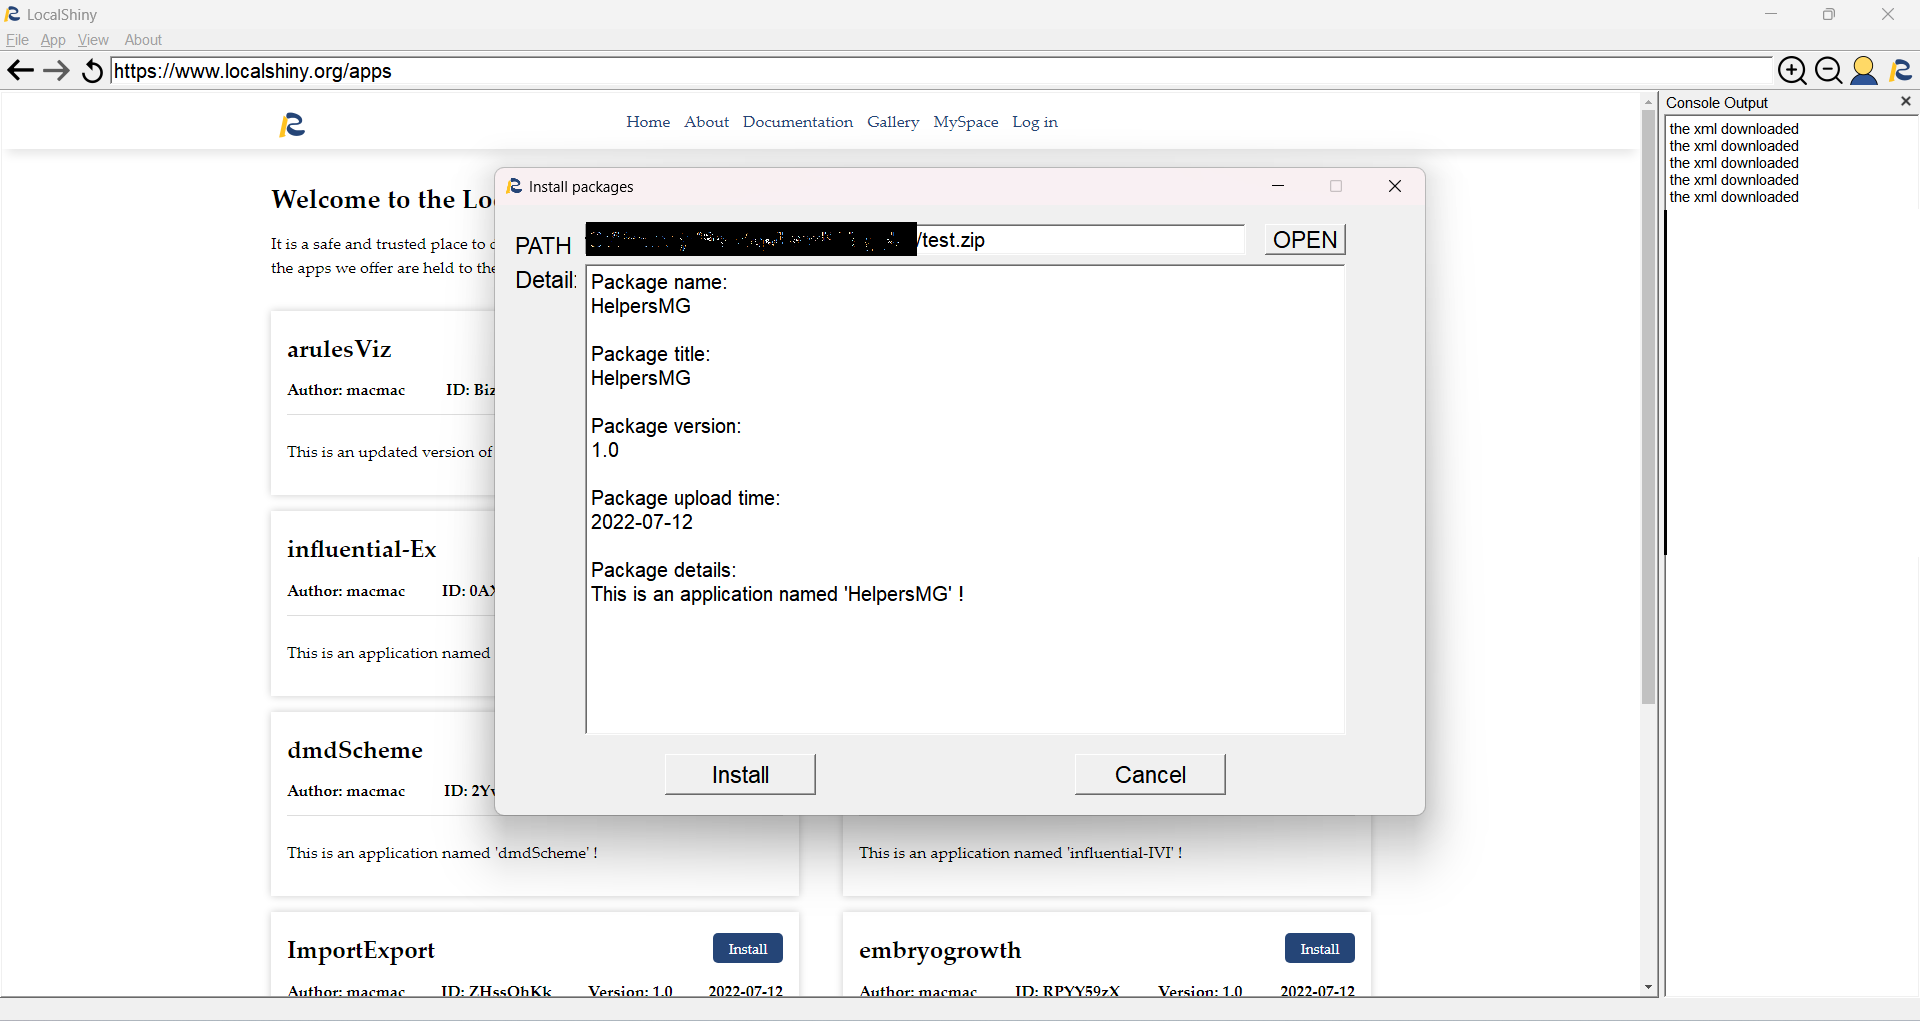Go forward using the right arrow icon
The height and width of the screenshot is (1021, 1920).
56,70
